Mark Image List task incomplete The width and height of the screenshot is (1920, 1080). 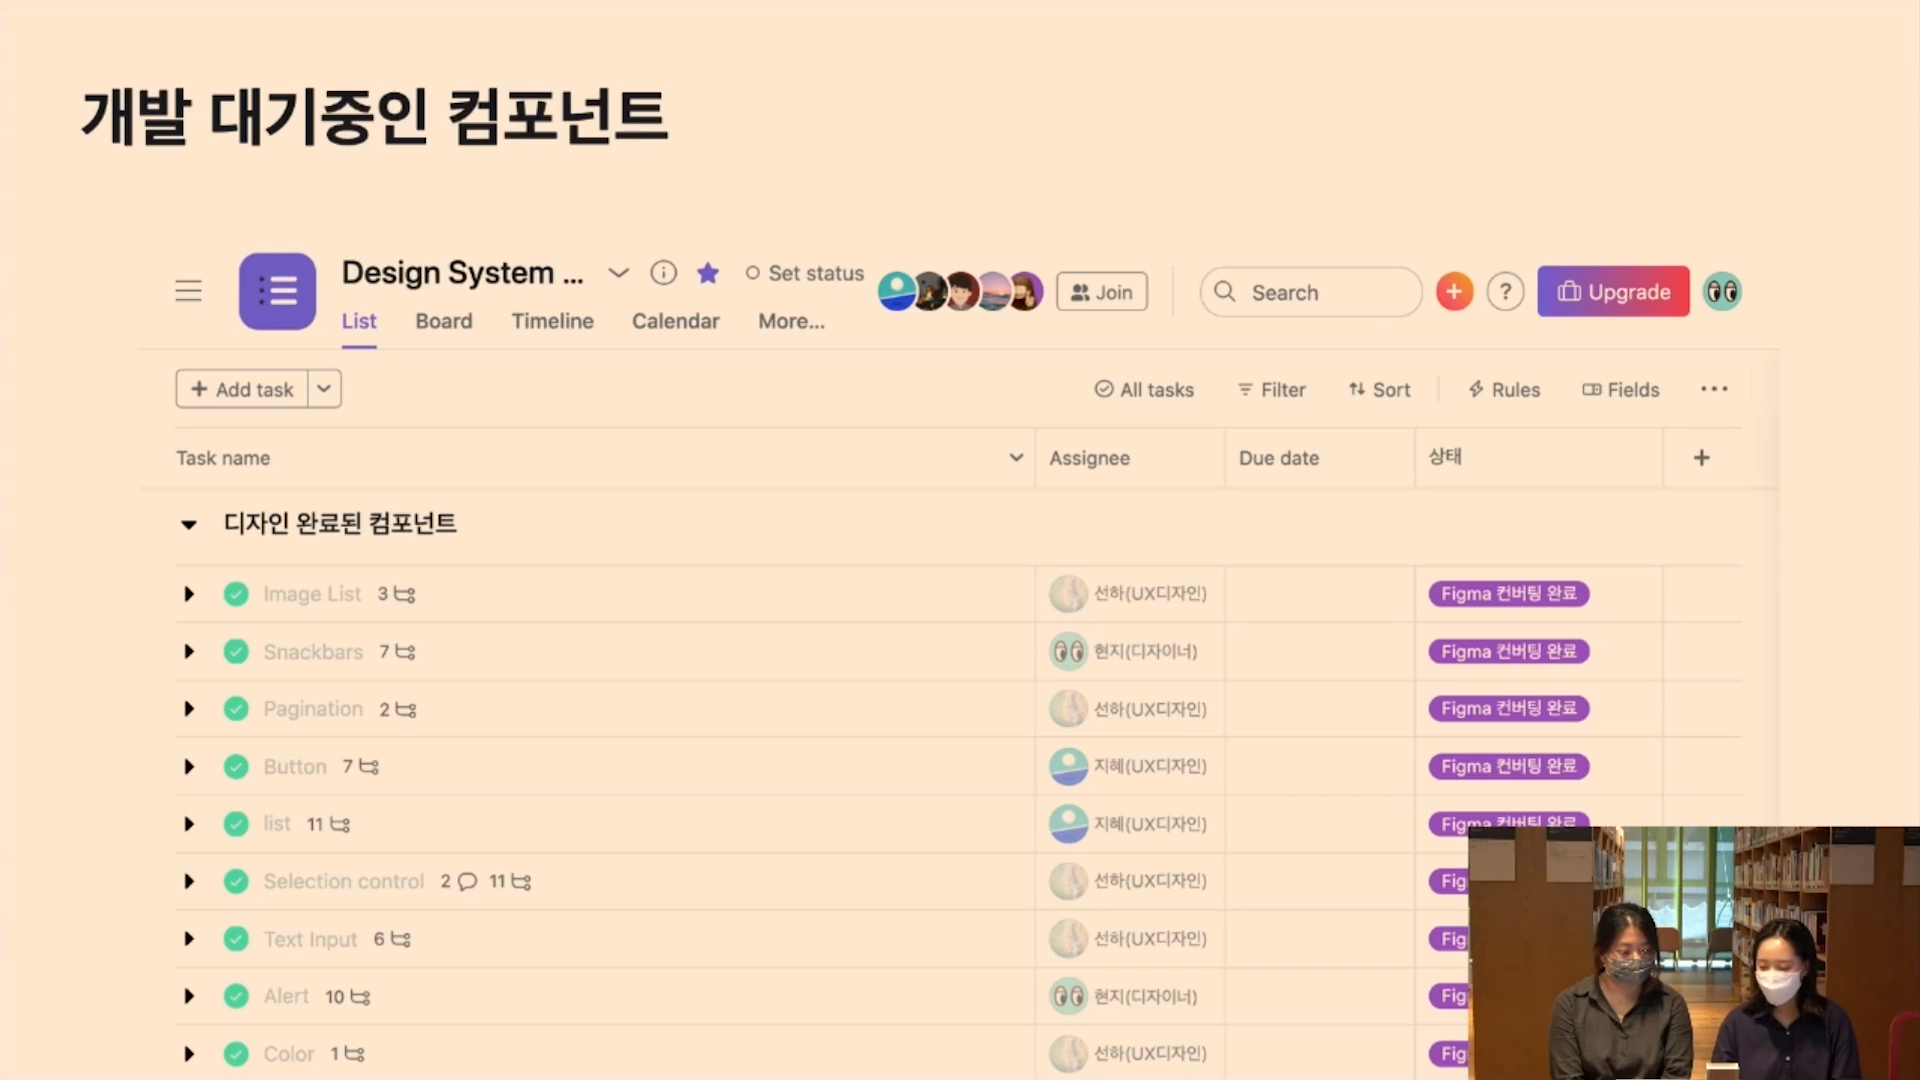[x=236, y=594]
